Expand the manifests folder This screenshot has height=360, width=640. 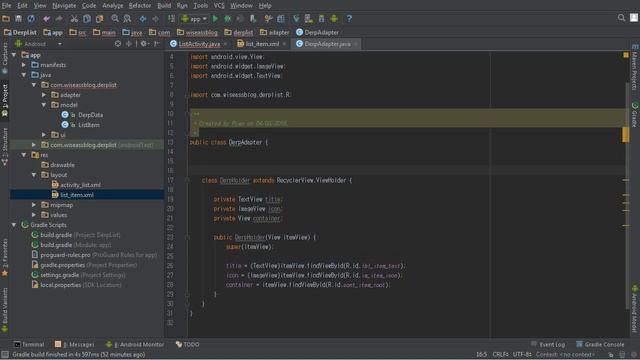[24, 65]
